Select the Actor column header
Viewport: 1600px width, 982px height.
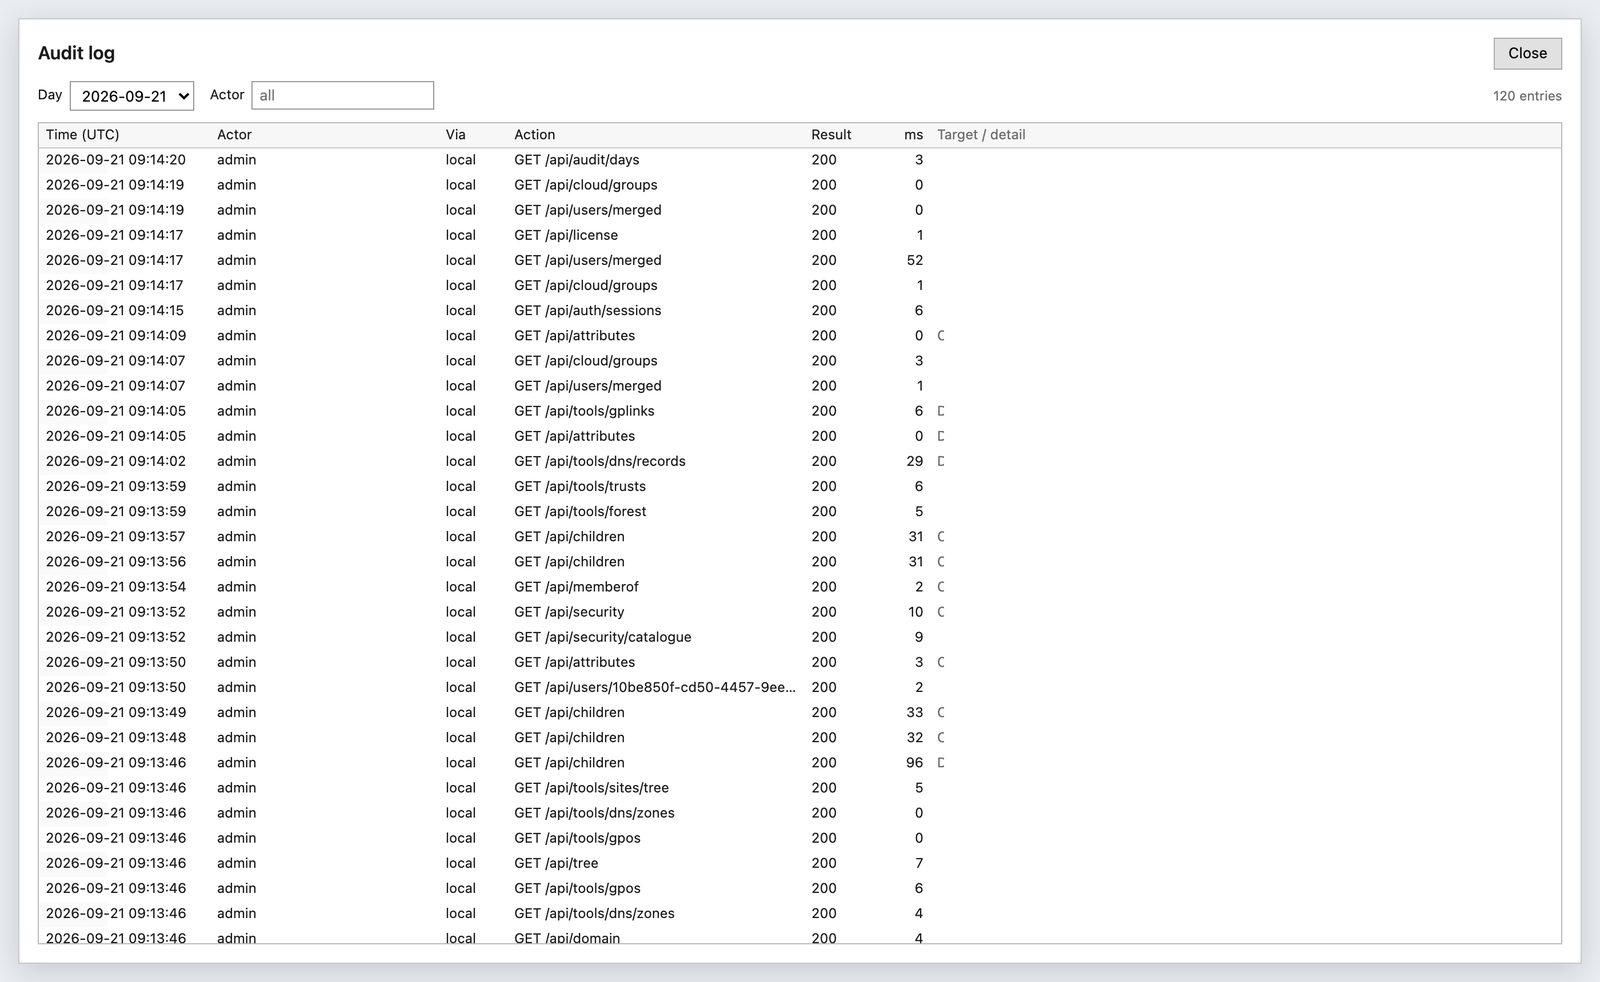pos(234,135)
